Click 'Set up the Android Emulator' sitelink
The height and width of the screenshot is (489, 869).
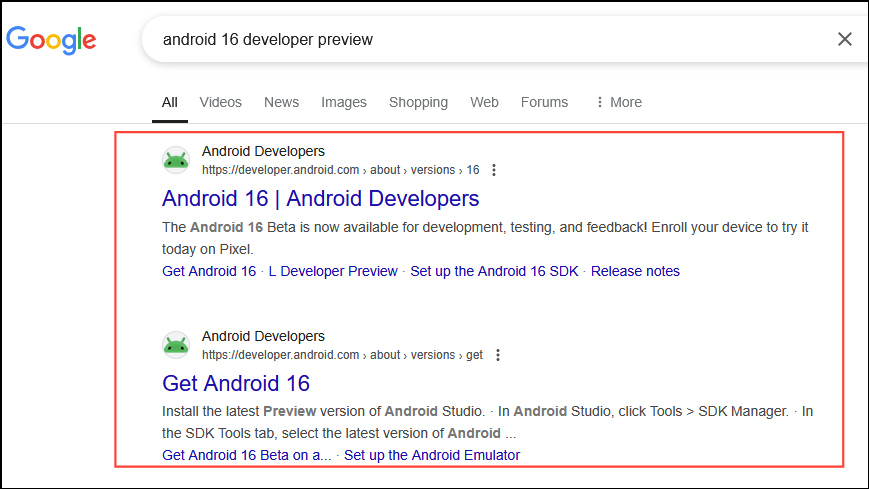click(432, 455)
